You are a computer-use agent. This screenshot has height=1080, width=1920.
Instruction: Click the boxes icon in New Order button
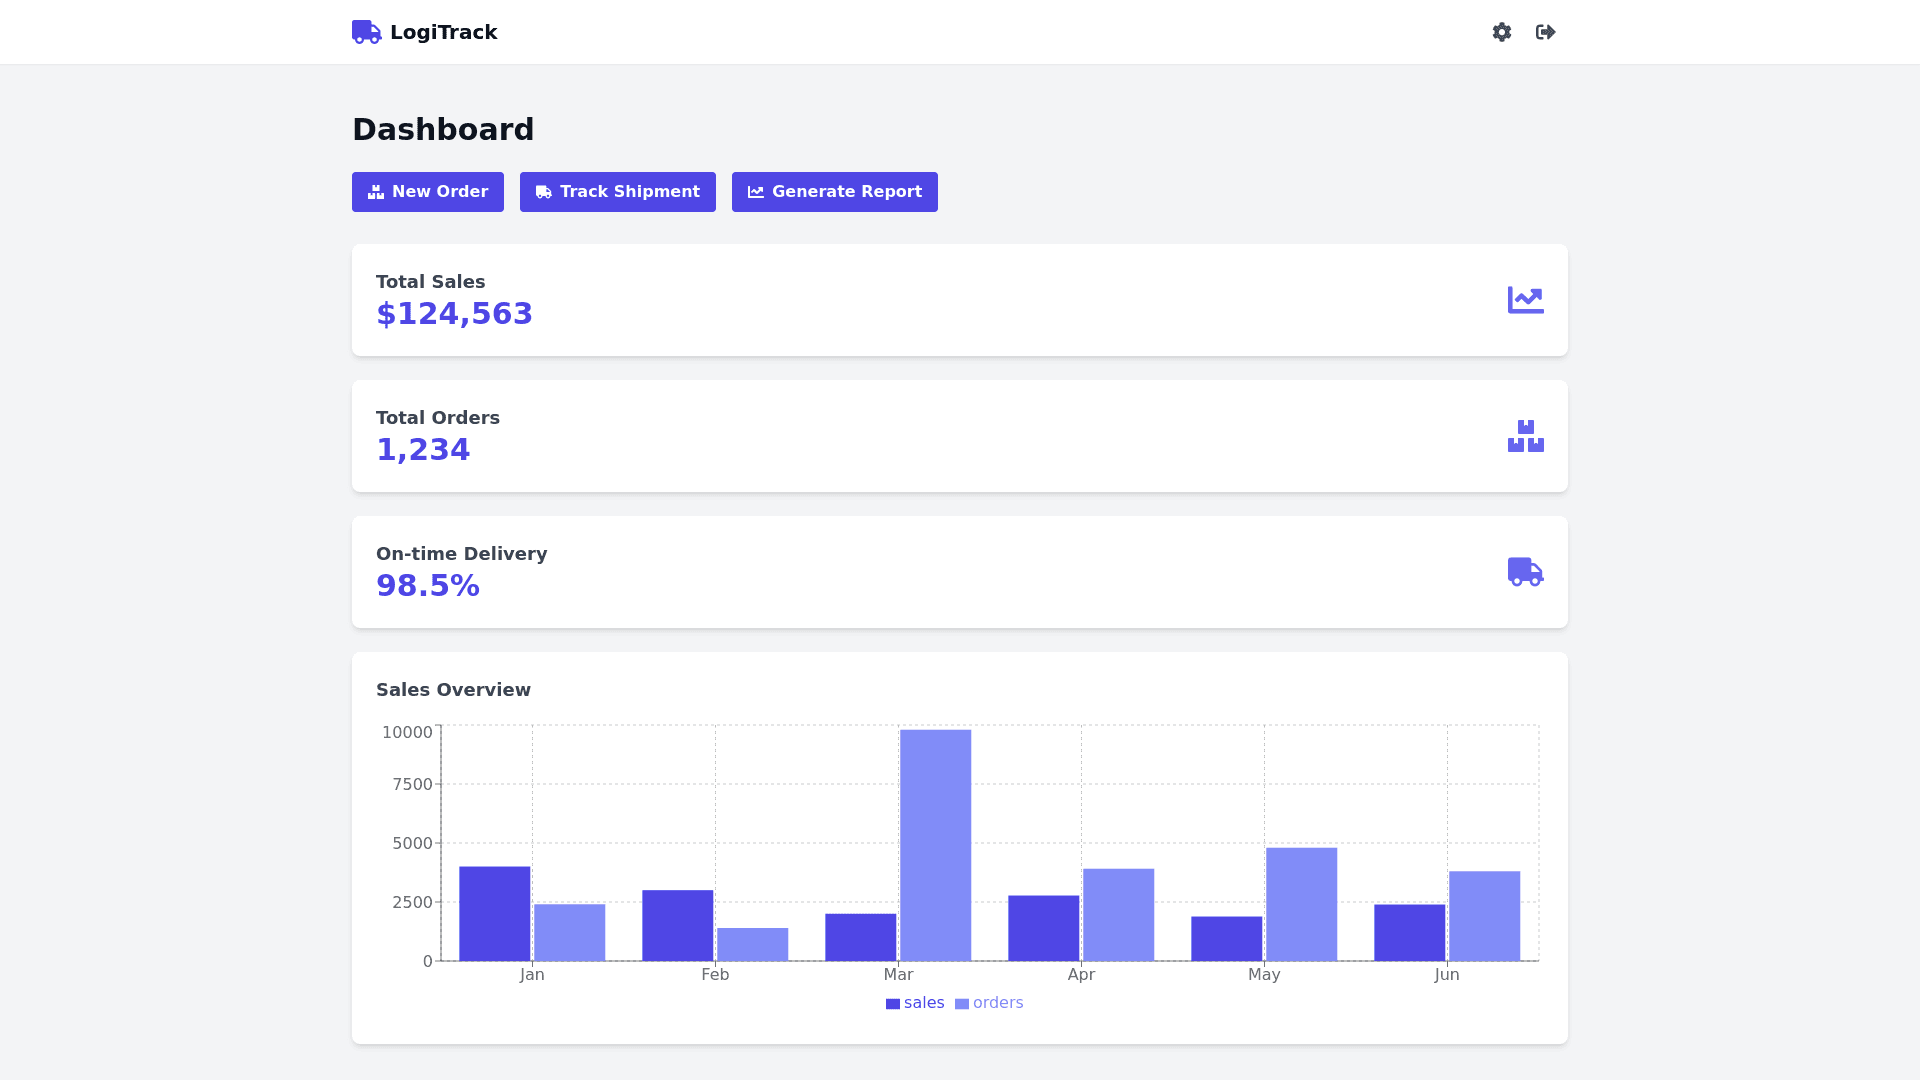click(x=376, y=192)
